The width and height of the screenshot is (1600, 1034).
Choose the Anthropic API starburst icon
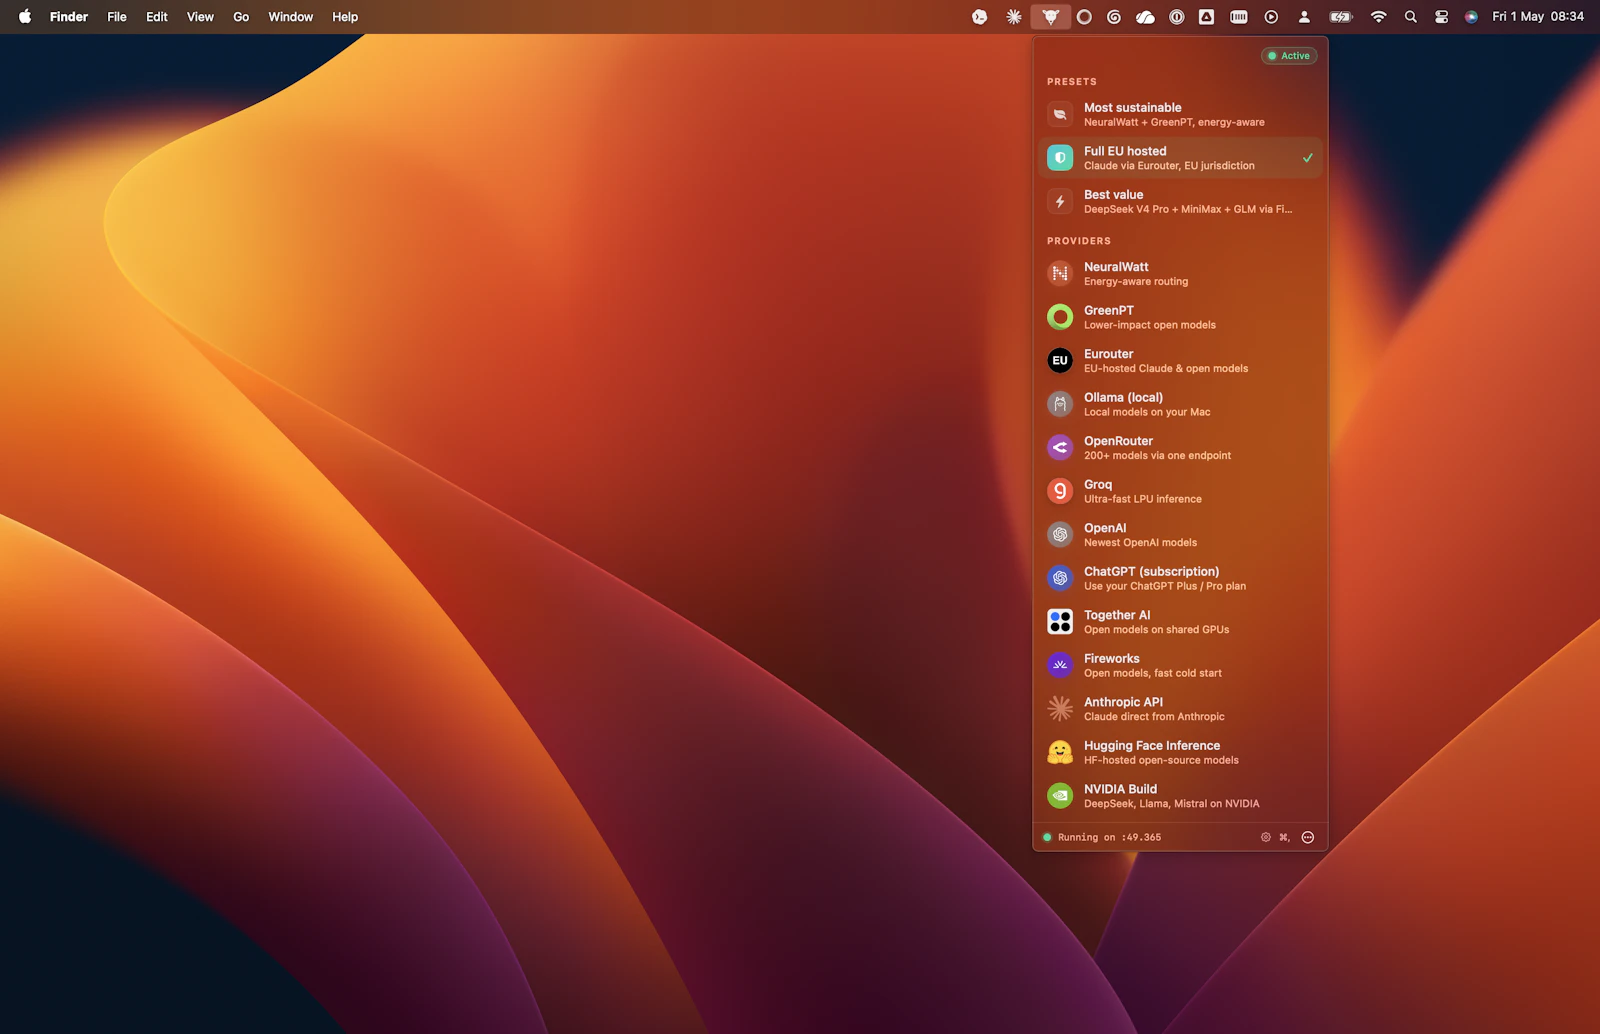(x=1060, y=708)
